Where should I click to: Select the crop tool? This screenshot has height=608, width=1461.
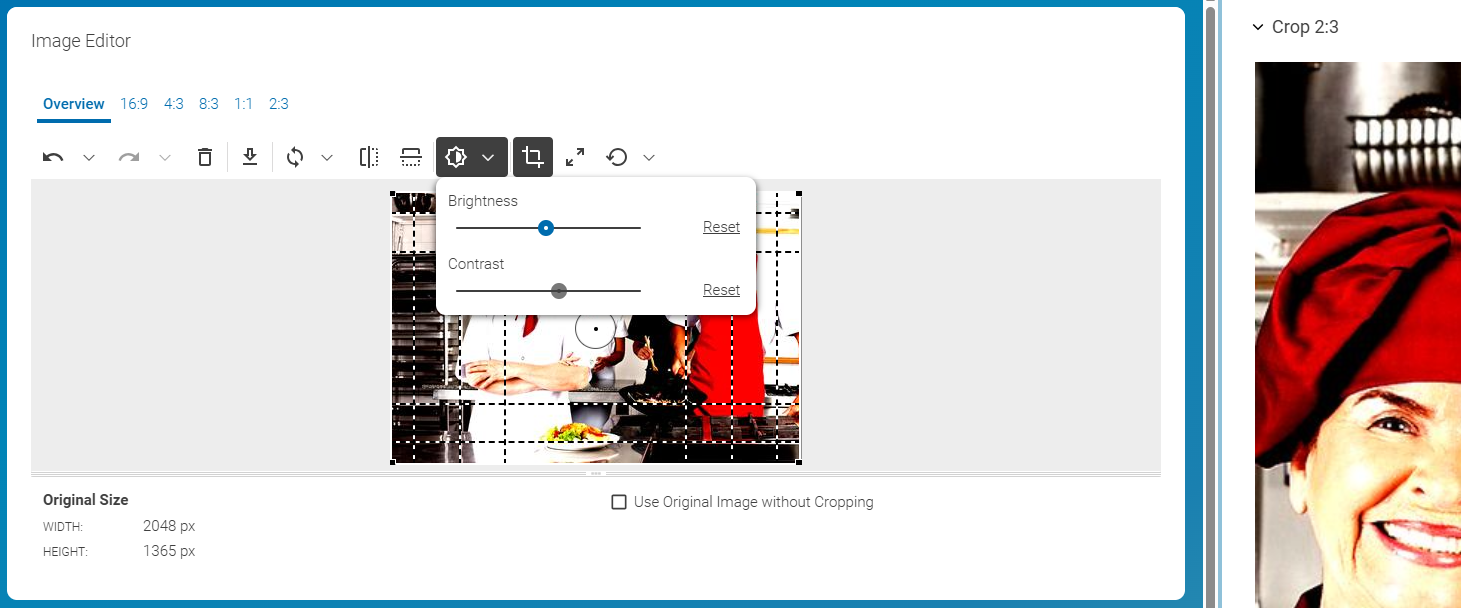(532, 157)
